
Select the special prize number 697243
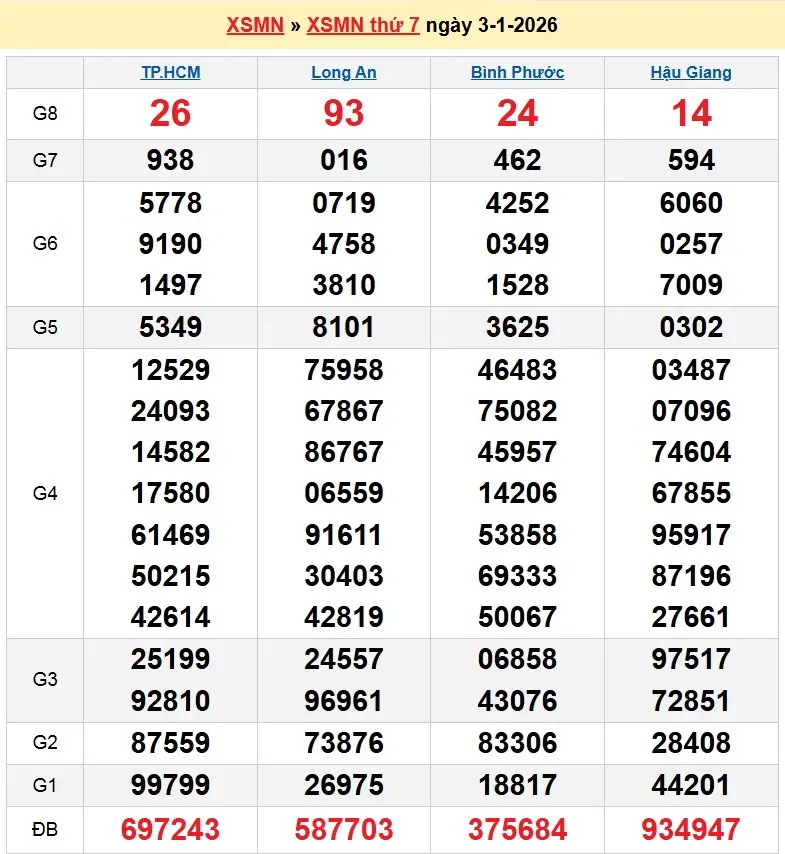pos(170,829)
